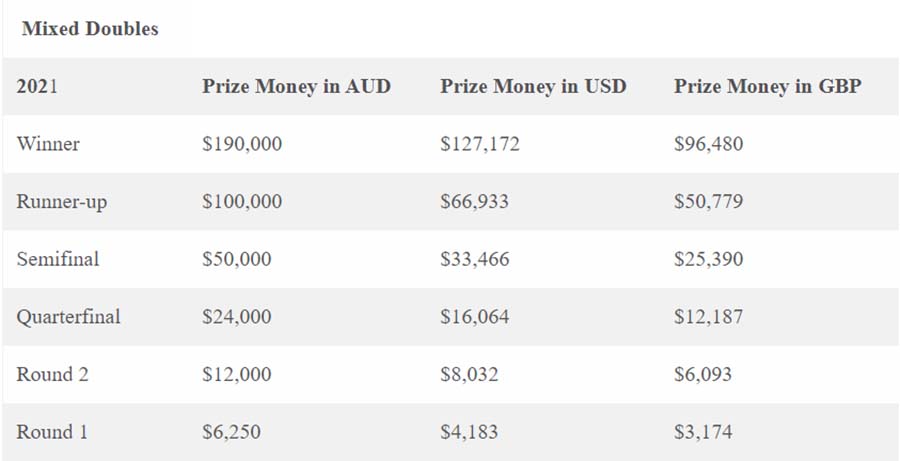Click the Prize Money in USD header
The height and width of the screenshot is (461, 900).
pos(533,87)
